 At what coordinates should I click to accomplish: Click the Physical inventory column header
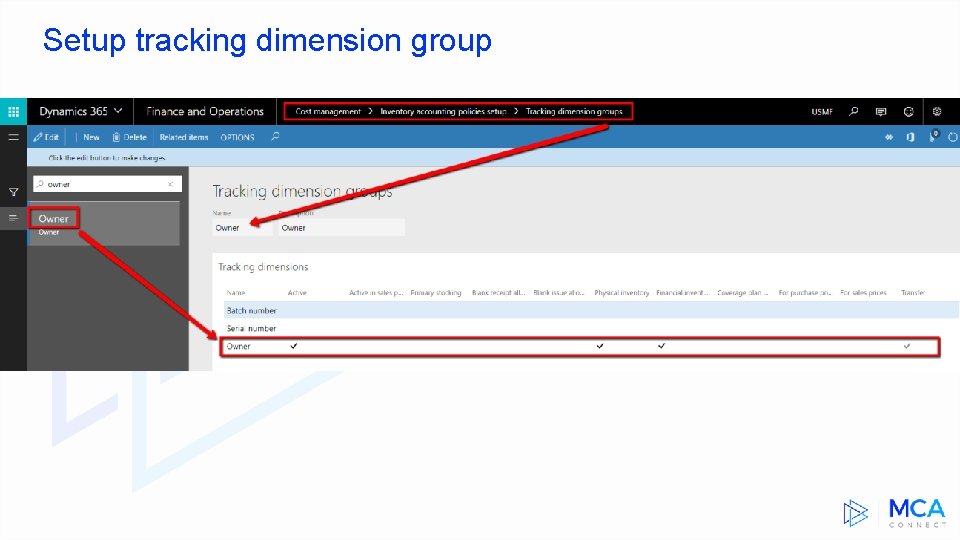621,293
